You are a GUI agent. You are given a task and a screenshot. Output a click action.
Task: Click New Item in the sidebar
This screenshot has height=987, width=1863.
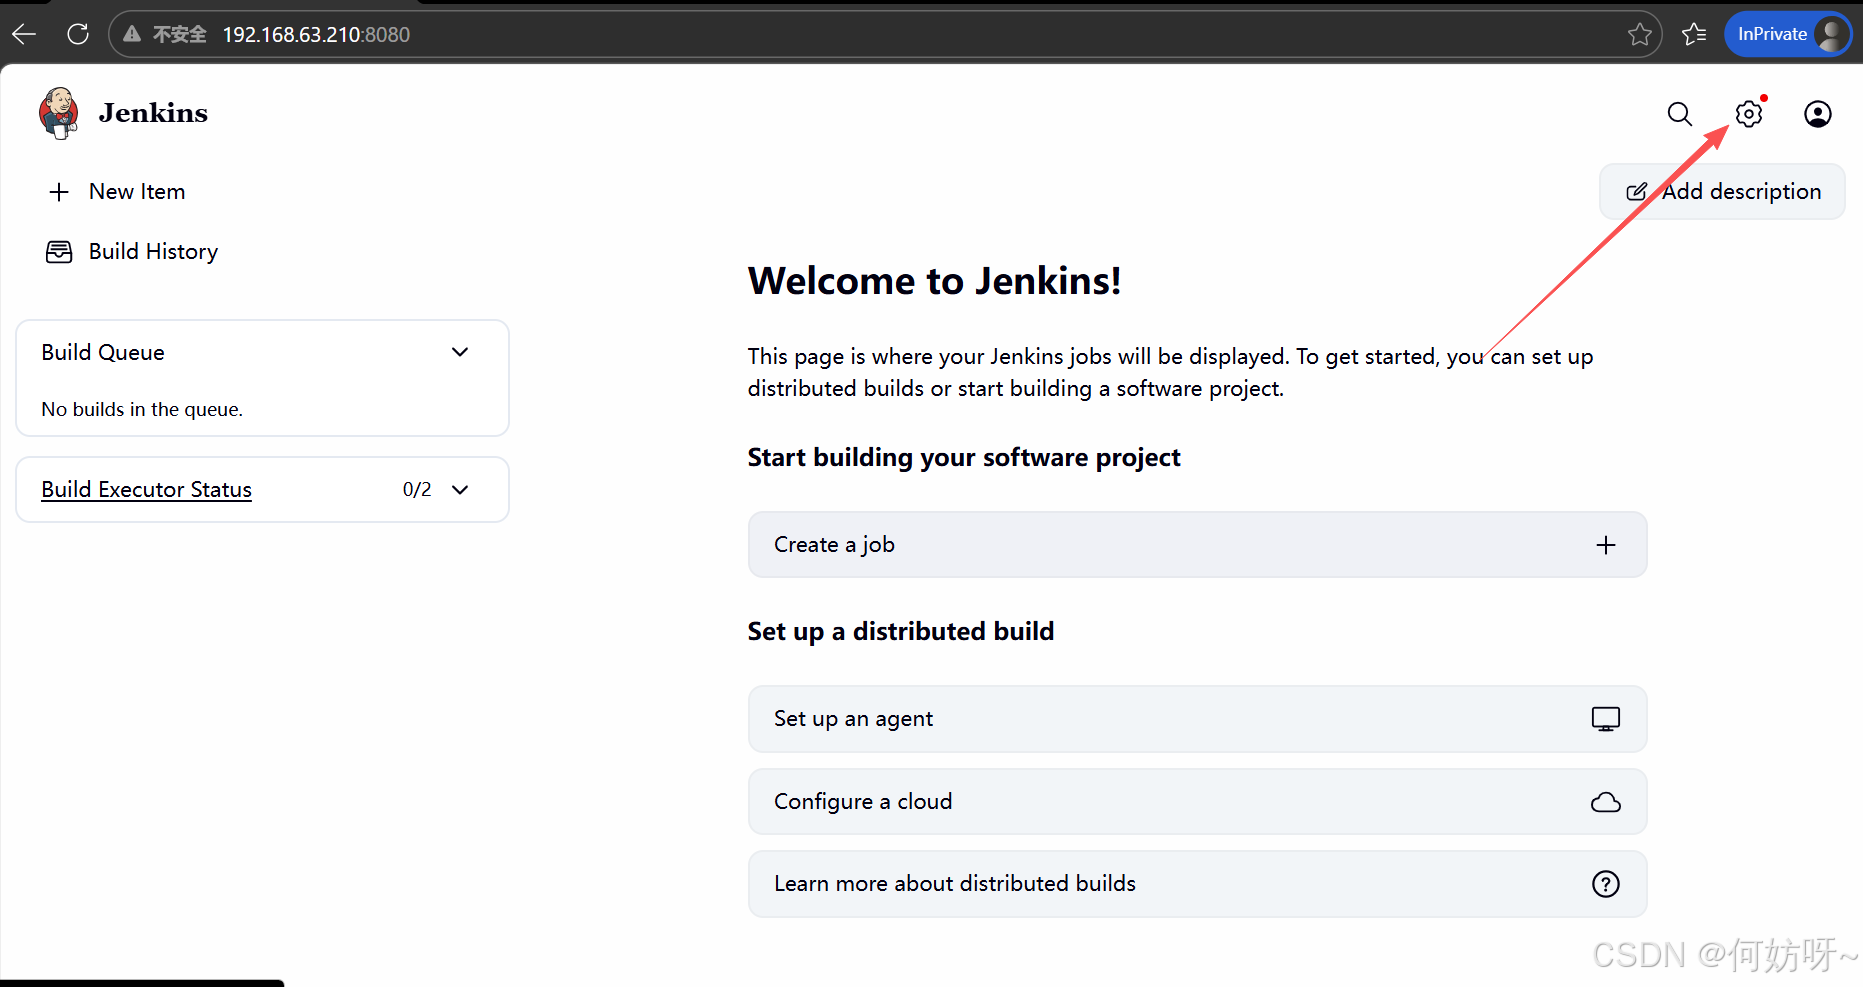point(137,191)
